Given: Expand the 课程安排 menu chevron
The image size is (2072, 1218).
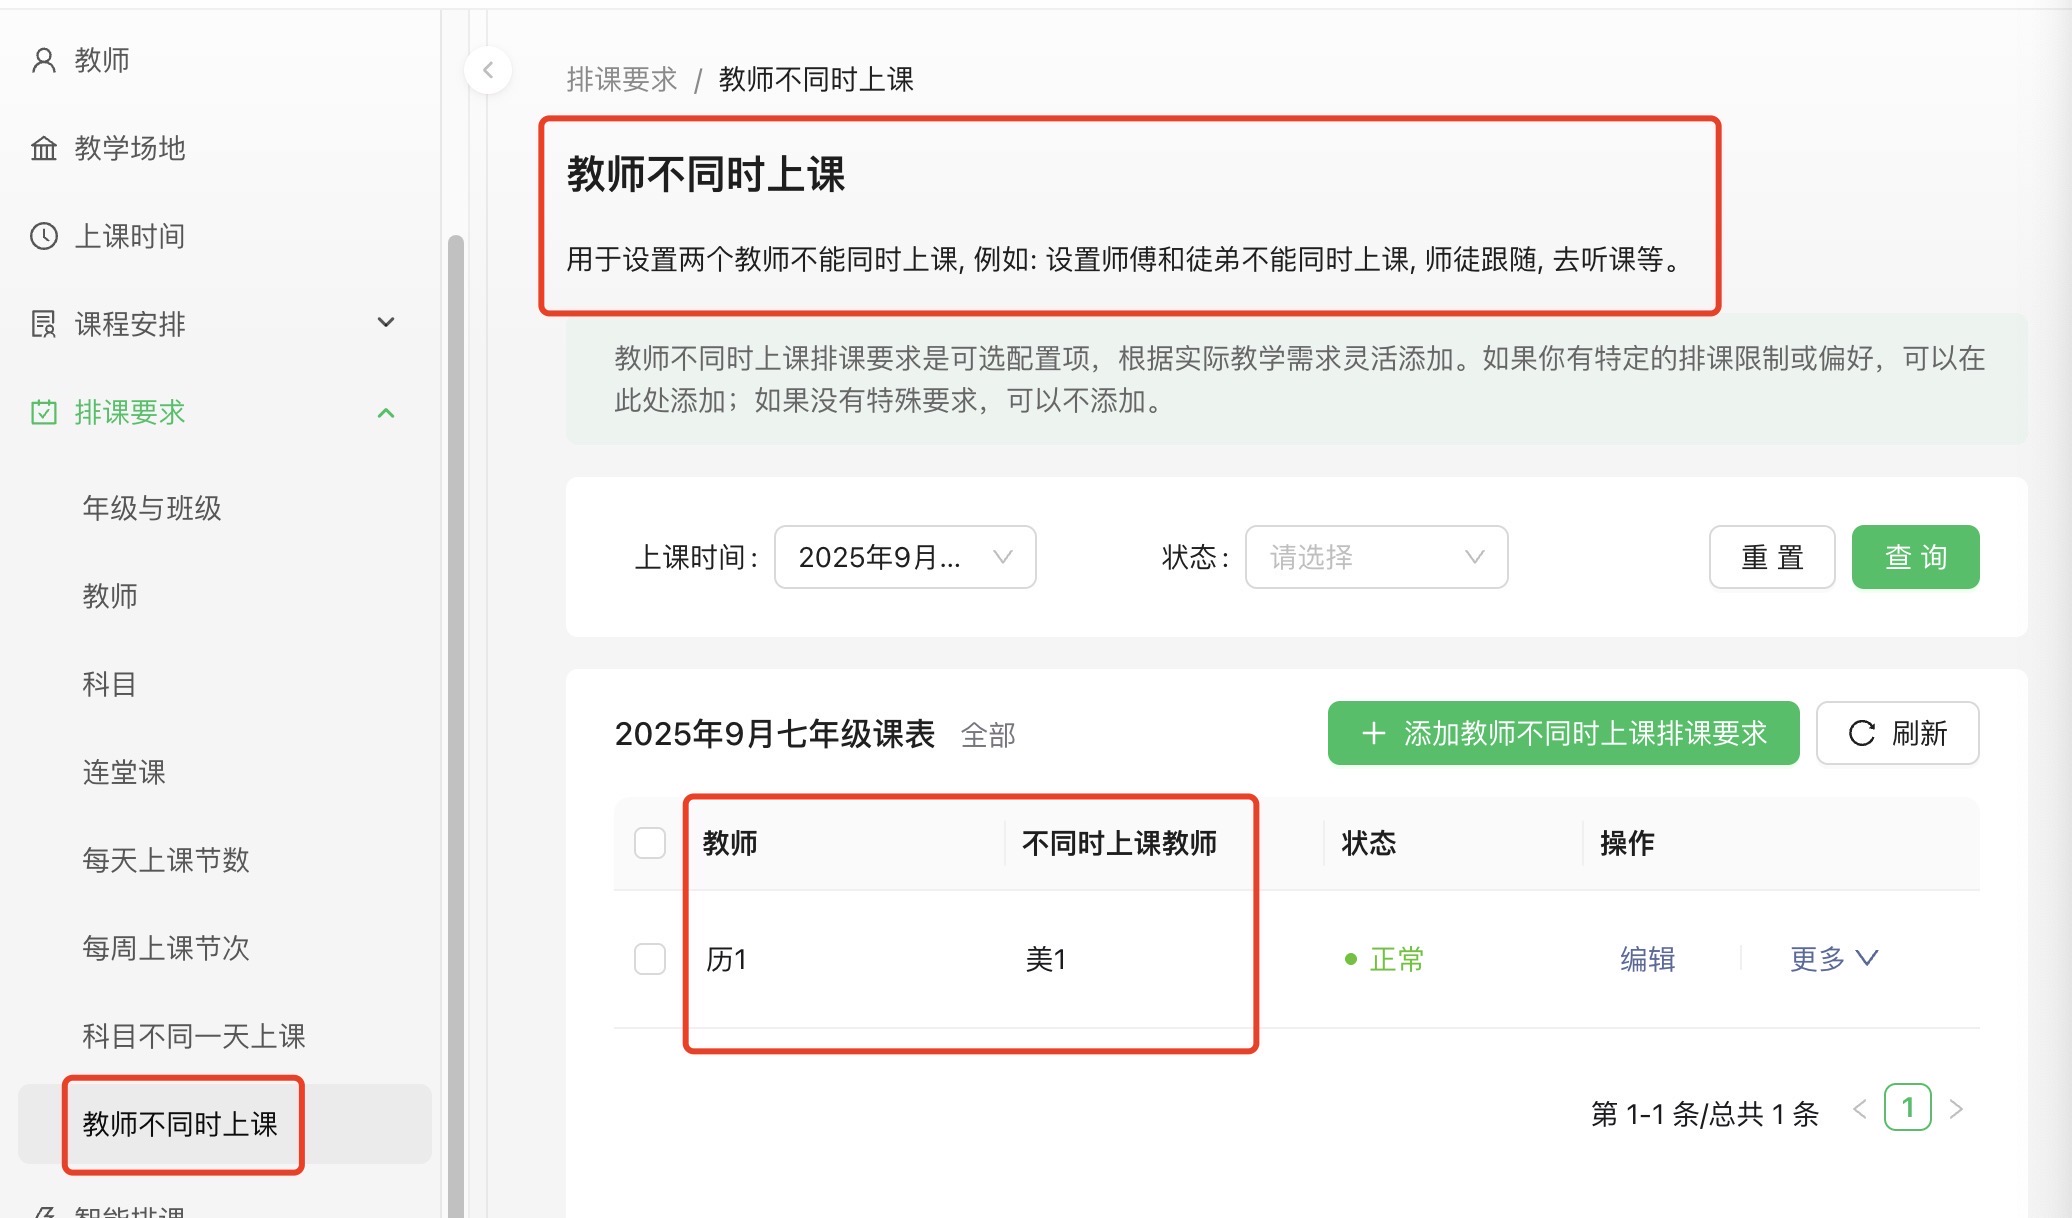Looking at the screenshot, I should [386, 323].
